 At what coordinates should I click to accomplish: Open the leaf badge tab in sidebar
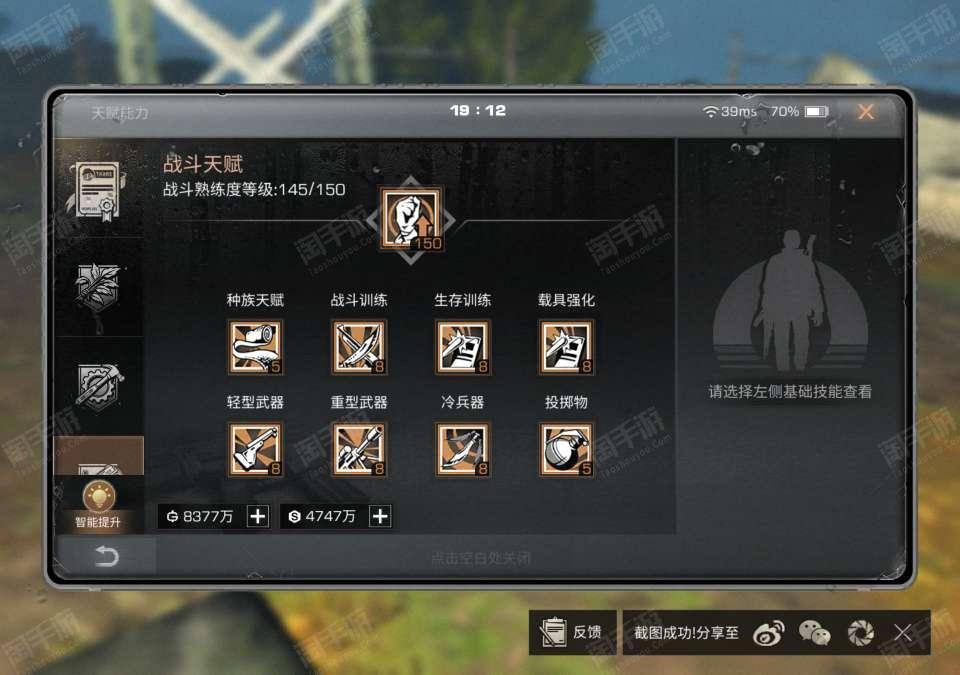click(x=99, y=288)
